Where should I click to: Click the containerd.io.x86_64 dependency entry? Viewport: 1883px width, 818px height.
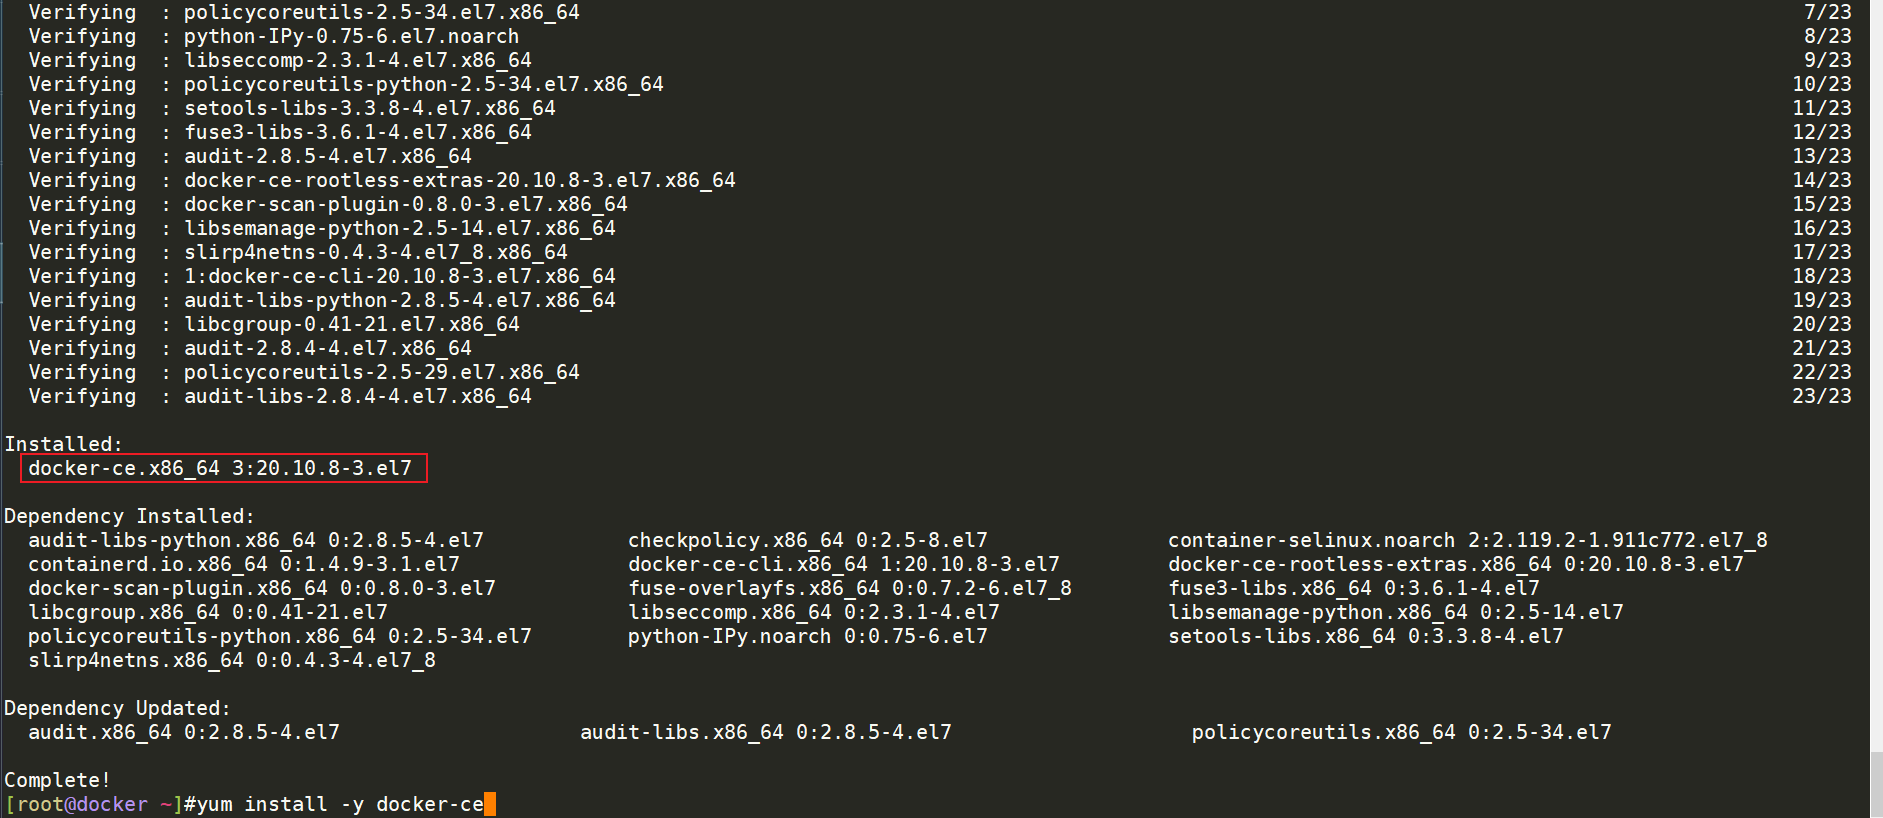(x=244, y=564)
